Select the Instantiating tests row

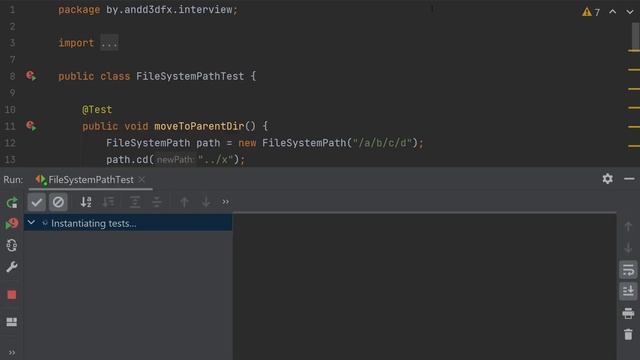pyautogui.click(x=128, y=223)
